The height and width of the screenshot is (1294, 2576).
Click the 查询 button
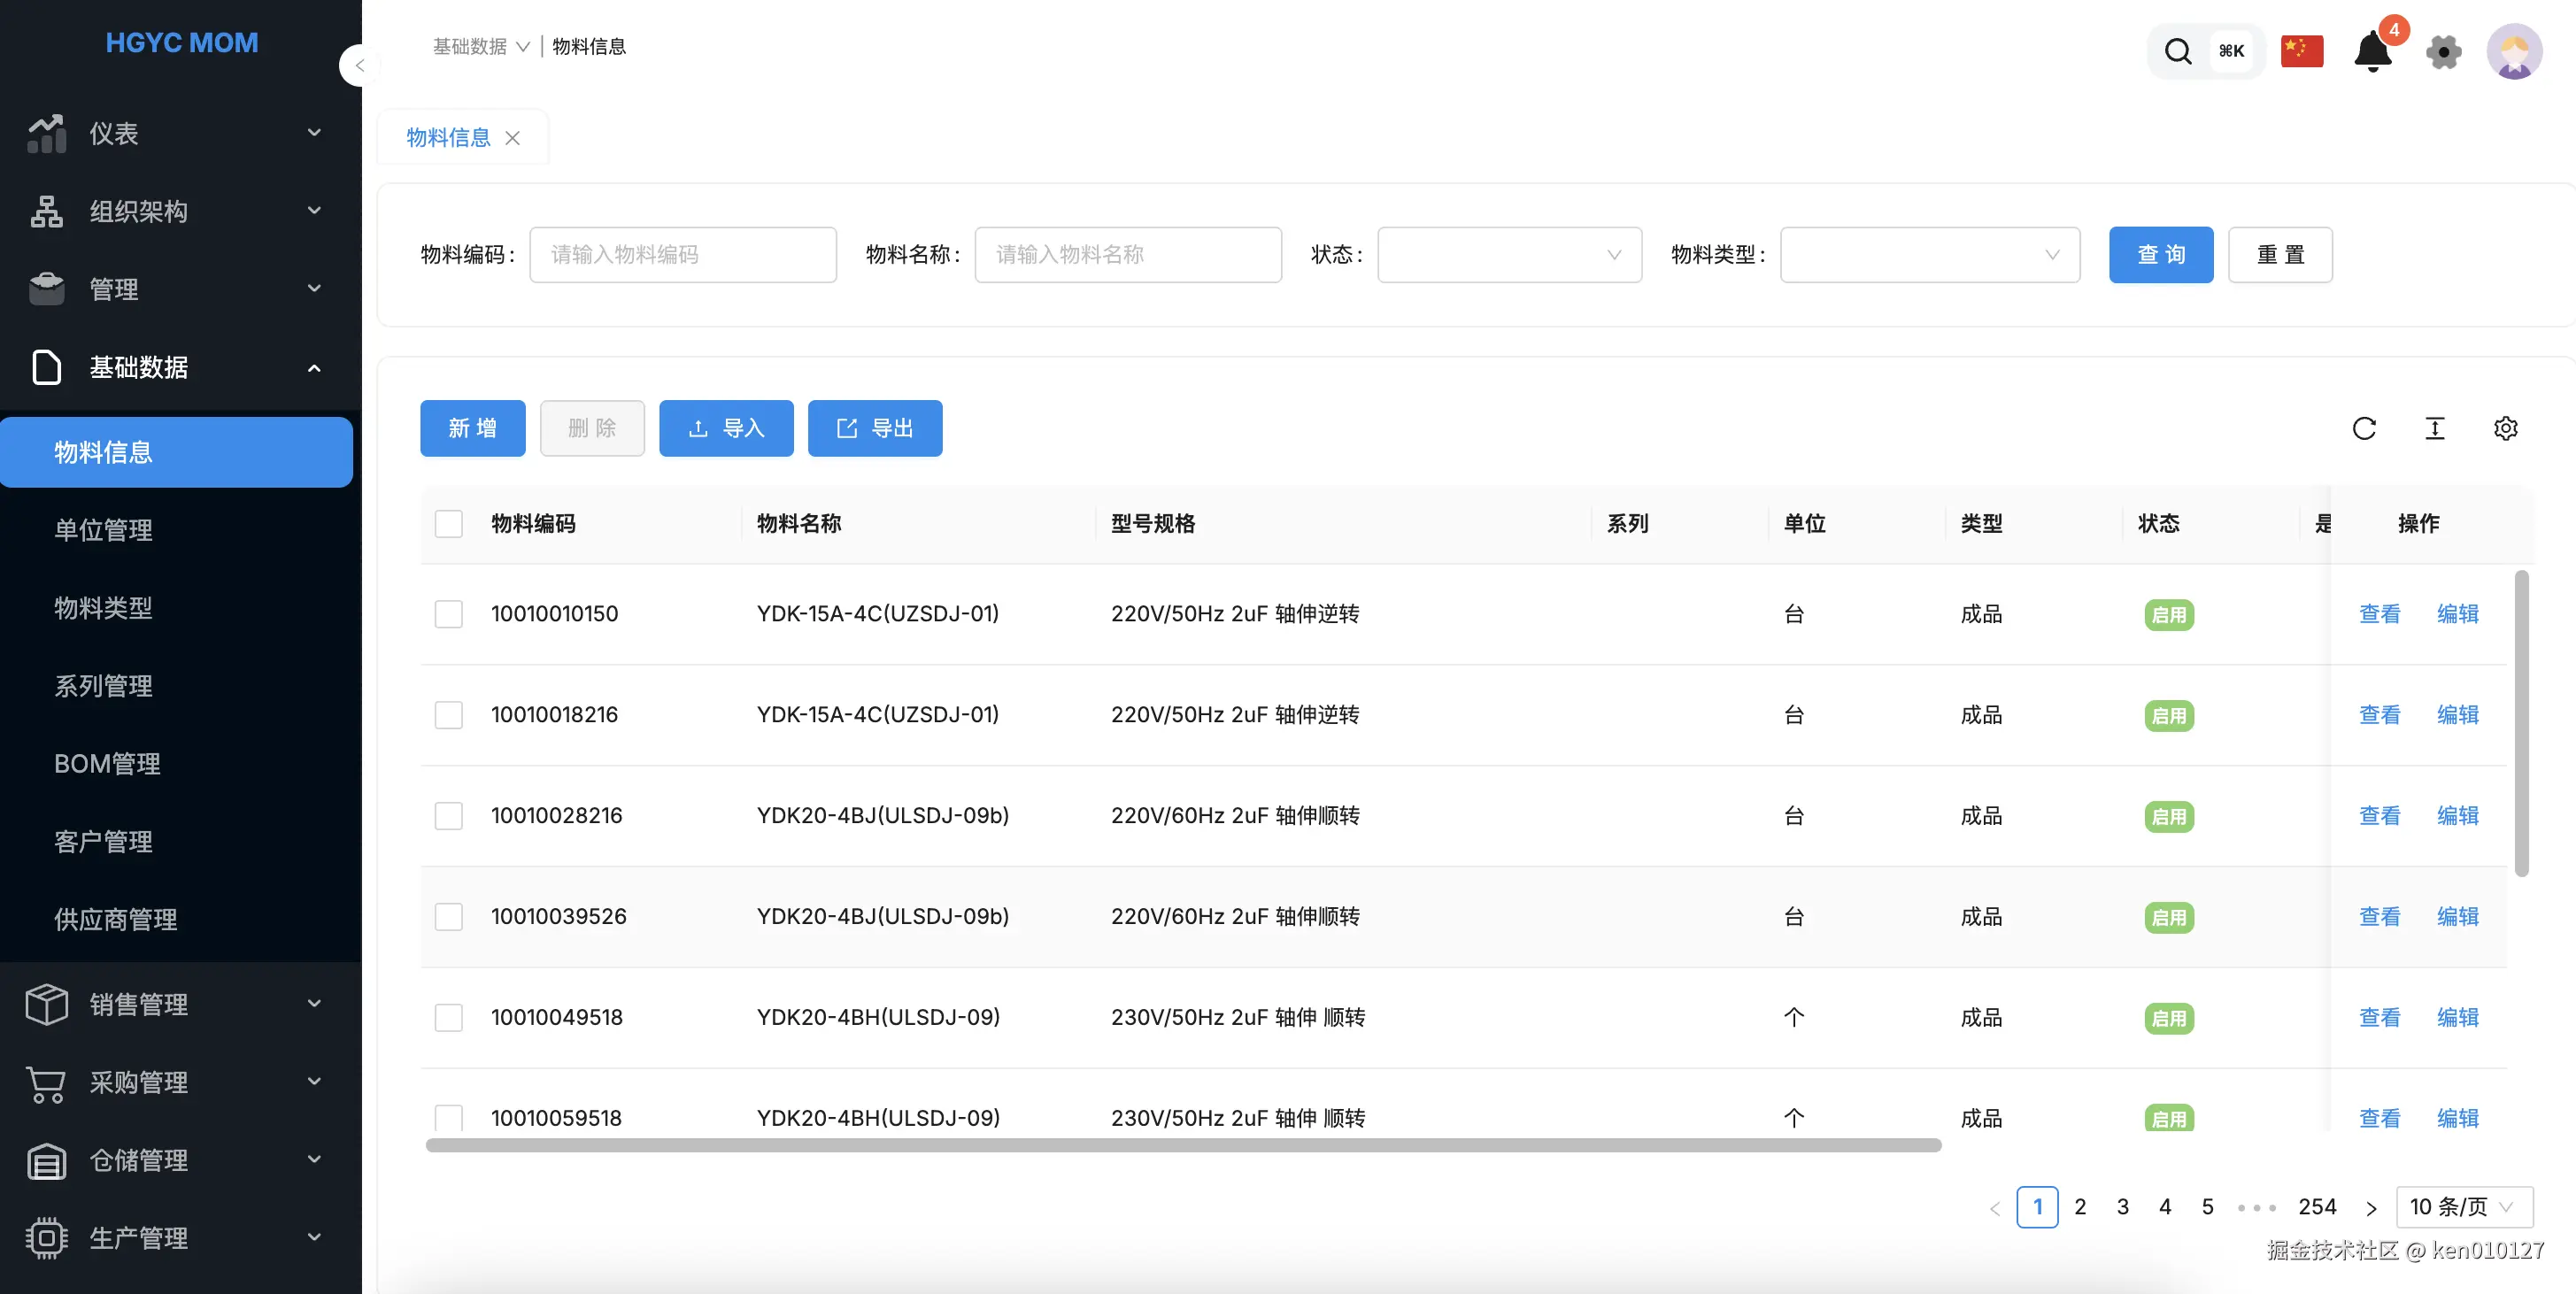point(2160,255)
